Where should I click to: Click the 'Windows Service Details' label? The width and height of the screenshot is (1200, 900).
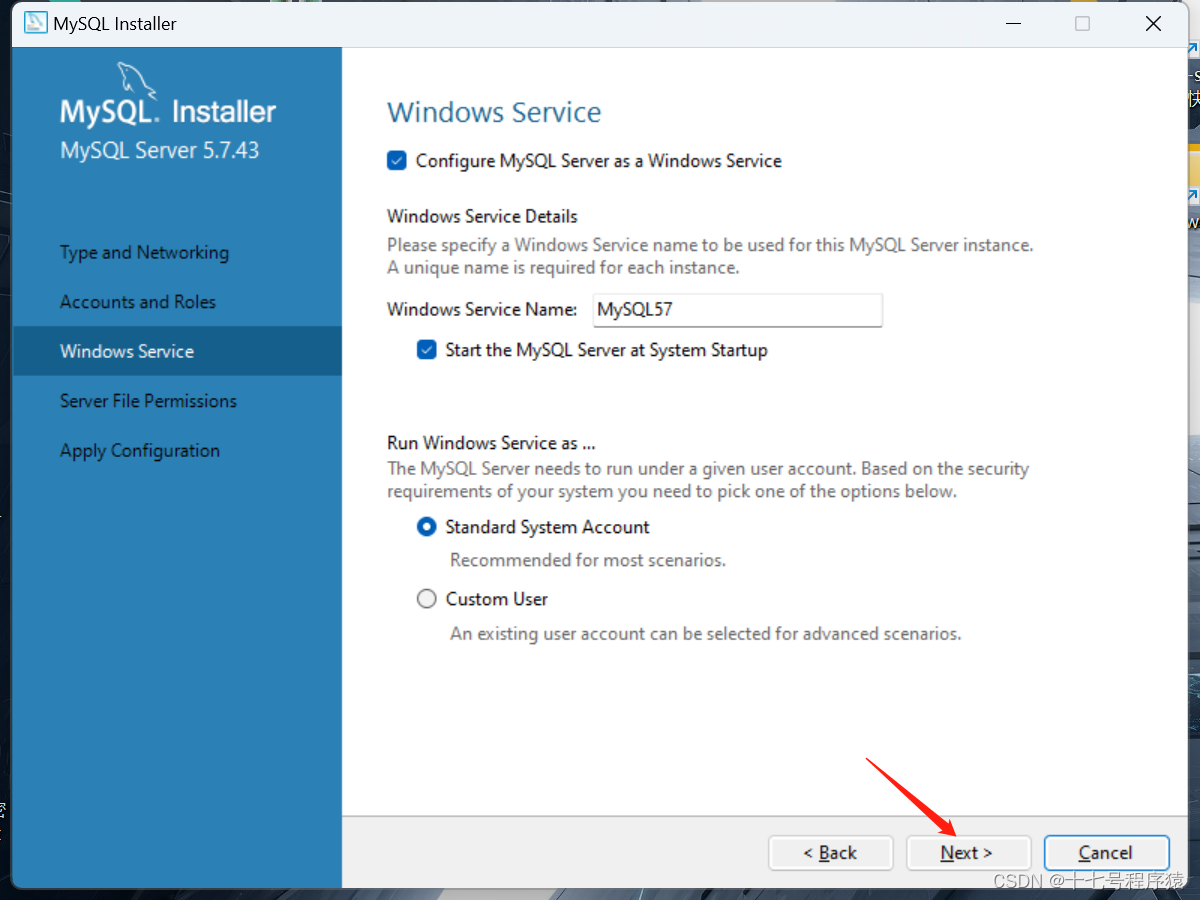pyautogui.click(x=482, y=216)
